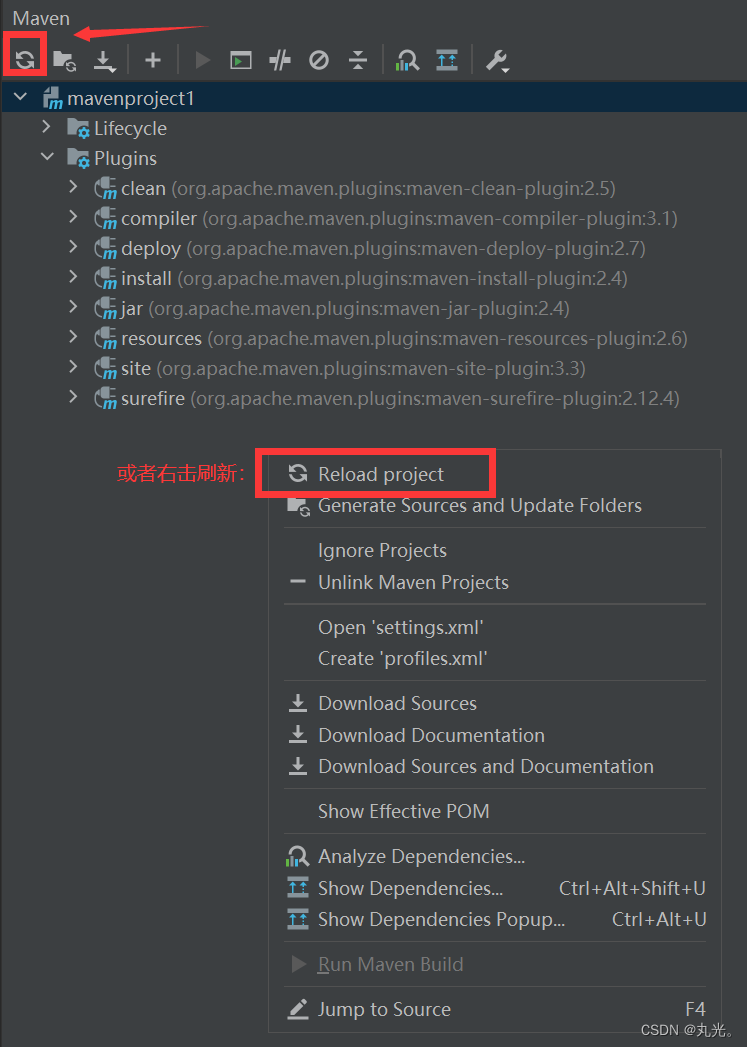Select the install plugin row
The image size is (747, 1047).
pos(374,278)
